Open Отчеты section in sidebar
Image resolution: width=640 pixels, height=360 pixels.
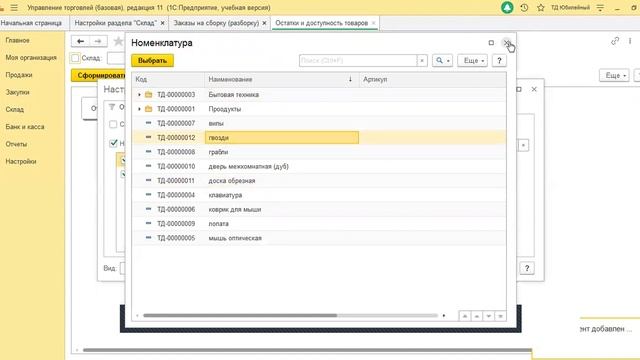click(16, 144)
